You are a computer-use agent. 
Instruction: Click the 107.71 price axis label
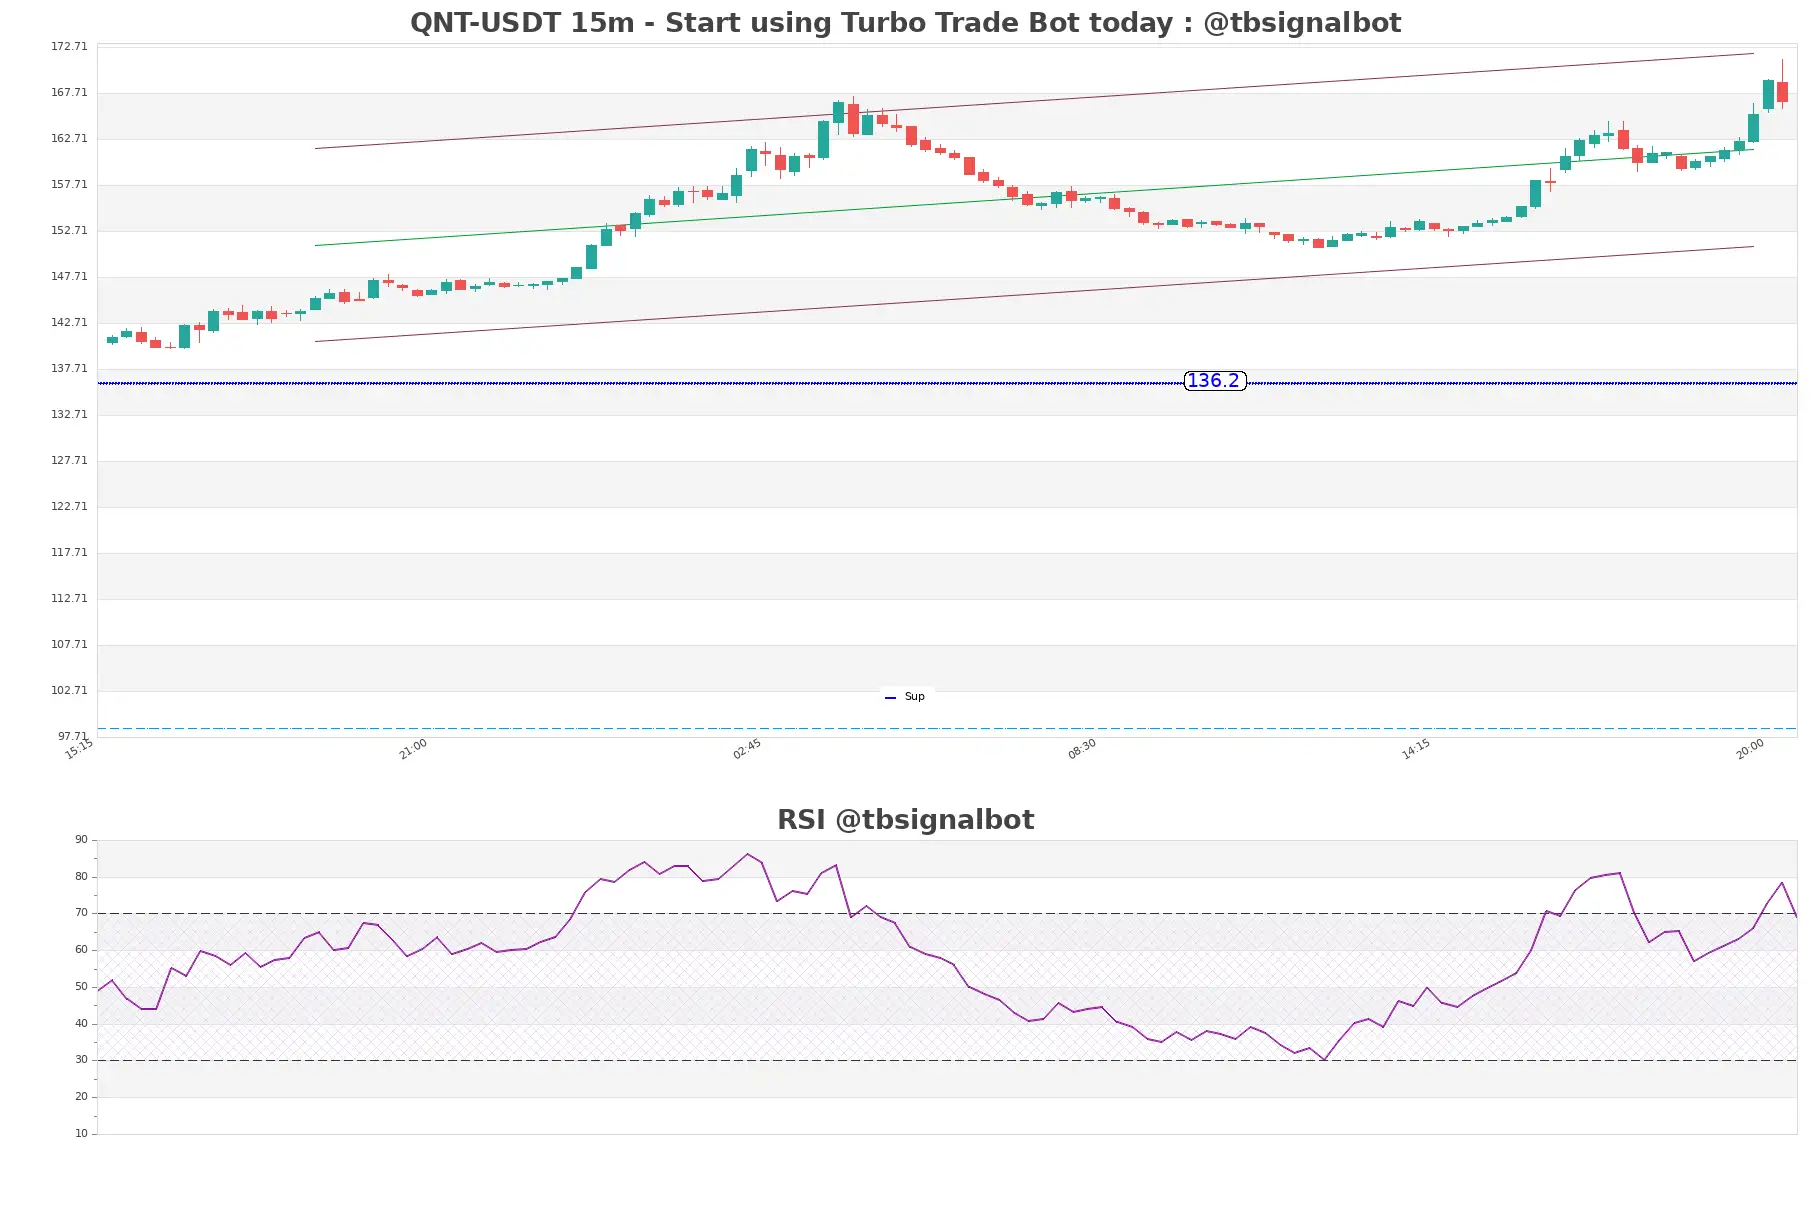click(69, 644)
